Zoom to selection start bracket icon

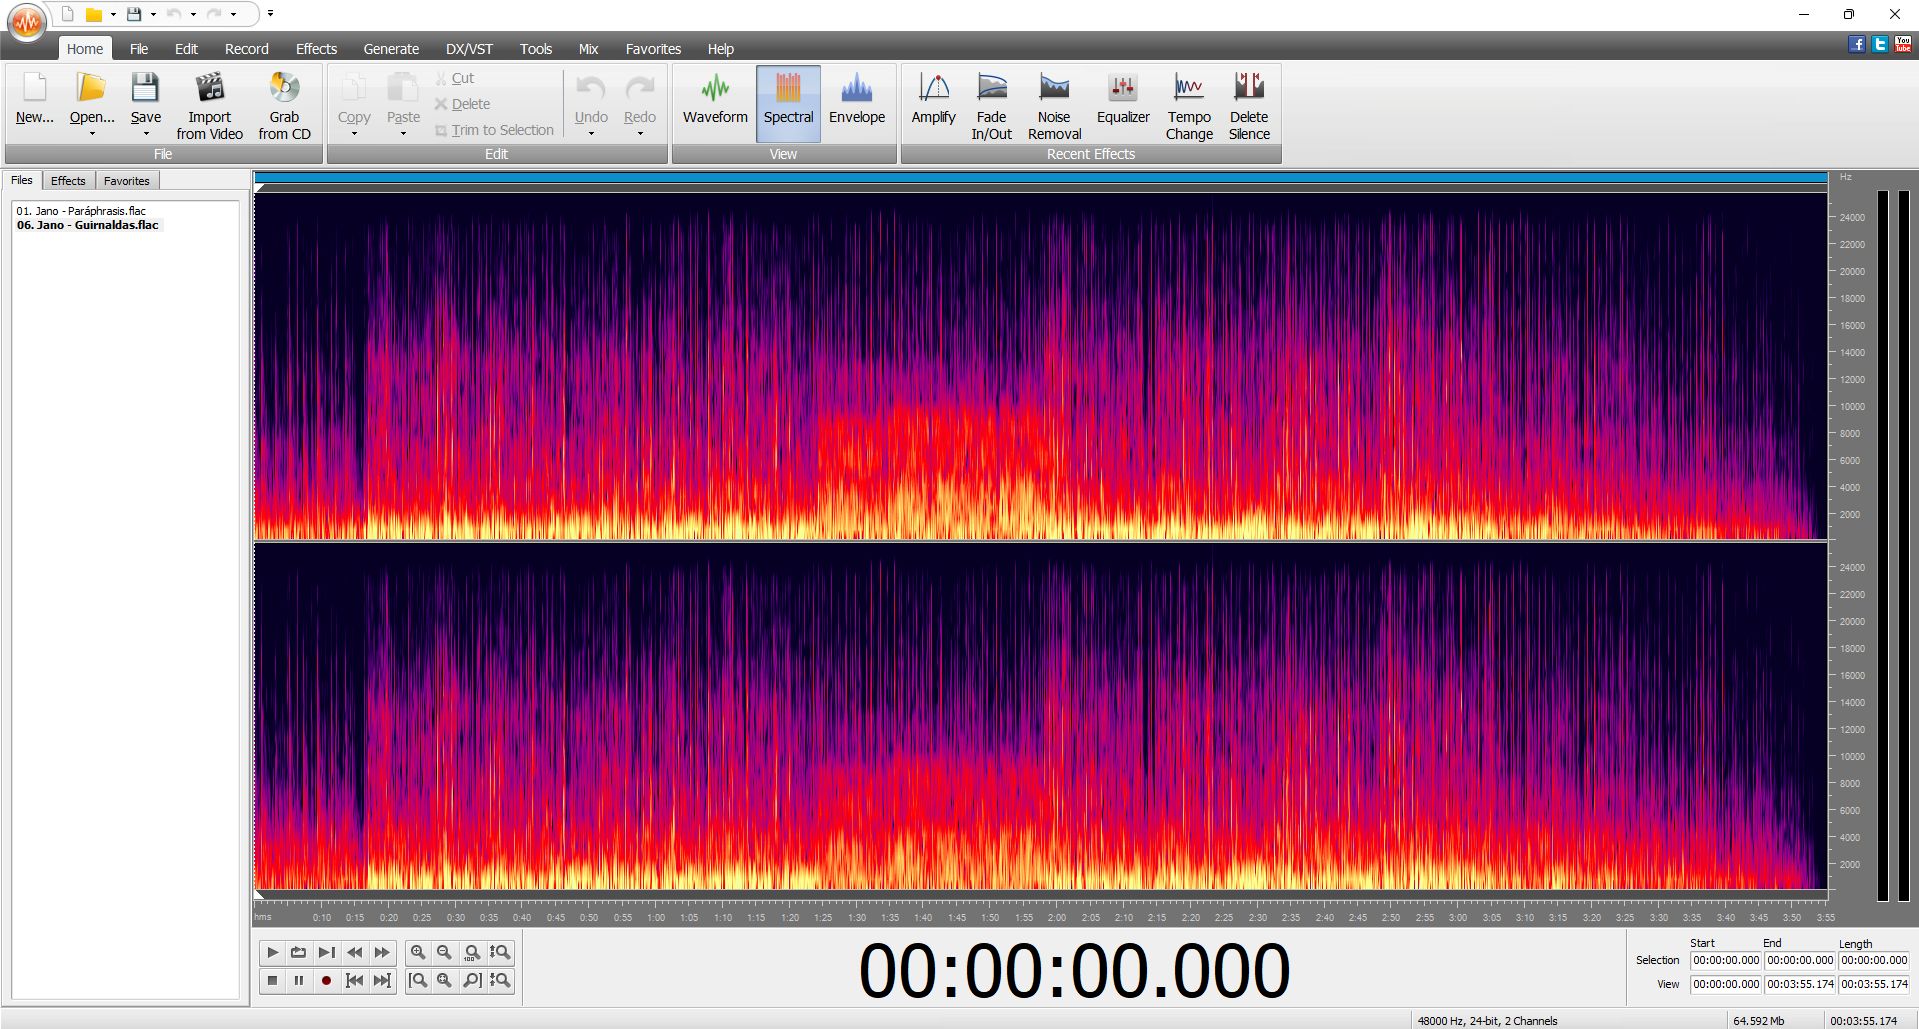(418, 980)
